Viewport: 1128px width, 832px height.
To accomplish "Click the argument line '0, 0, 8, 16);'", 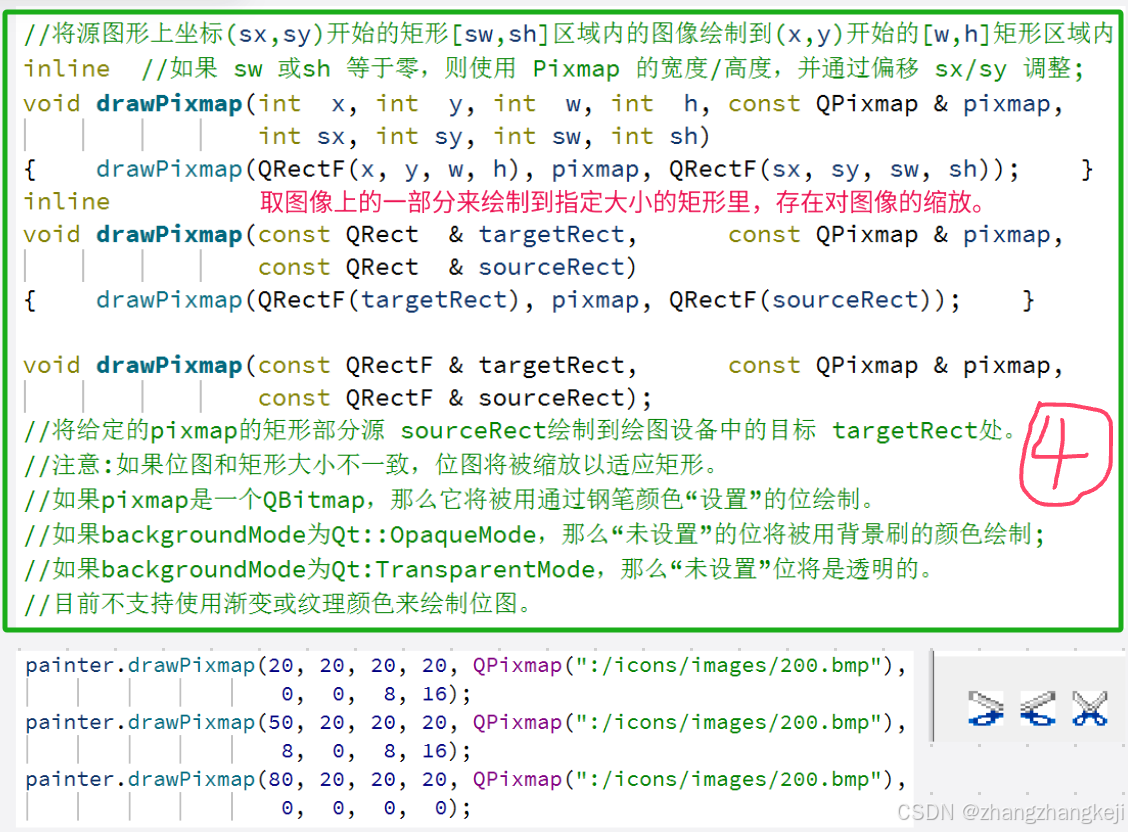I will click(376, 694).
